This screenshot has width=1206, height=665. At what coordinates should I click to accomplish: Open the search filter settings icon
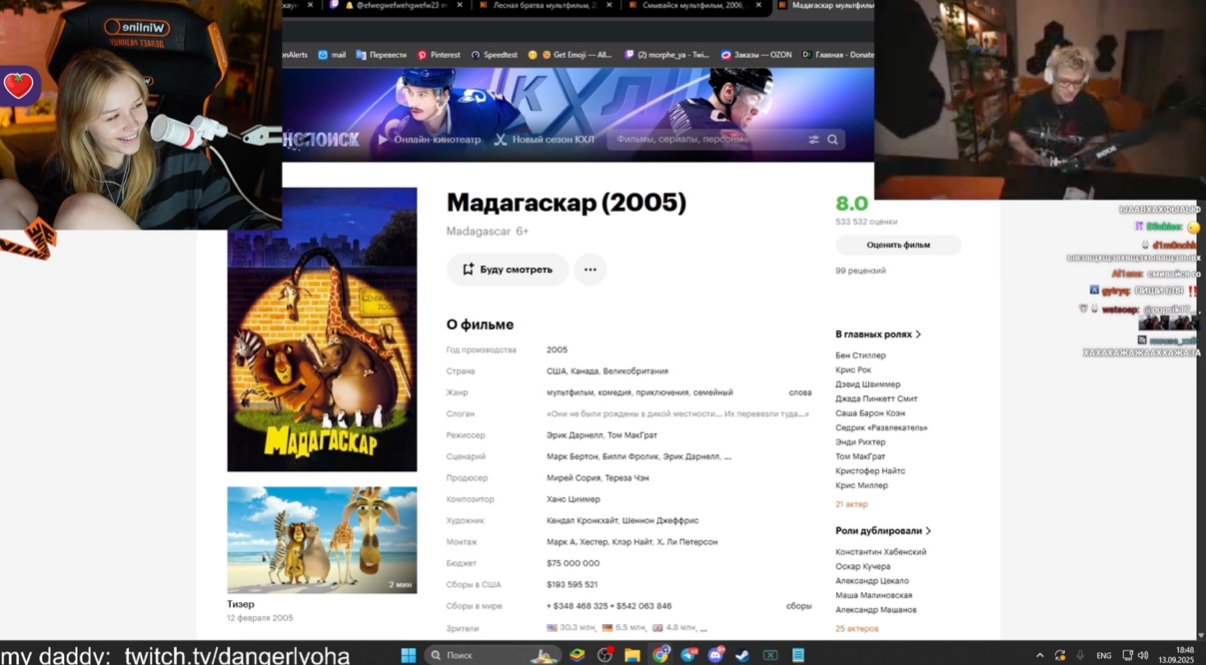click(814, 140)
